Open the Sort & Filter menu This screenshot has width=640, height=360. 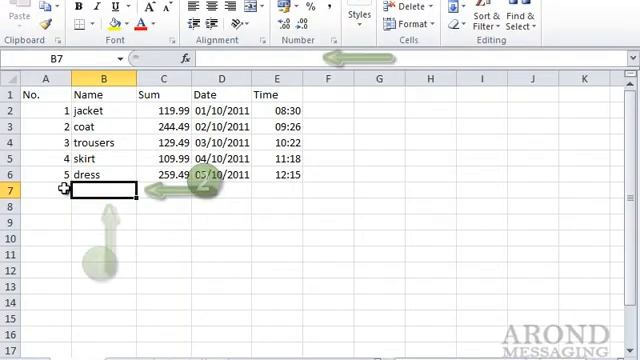[486, 21]
